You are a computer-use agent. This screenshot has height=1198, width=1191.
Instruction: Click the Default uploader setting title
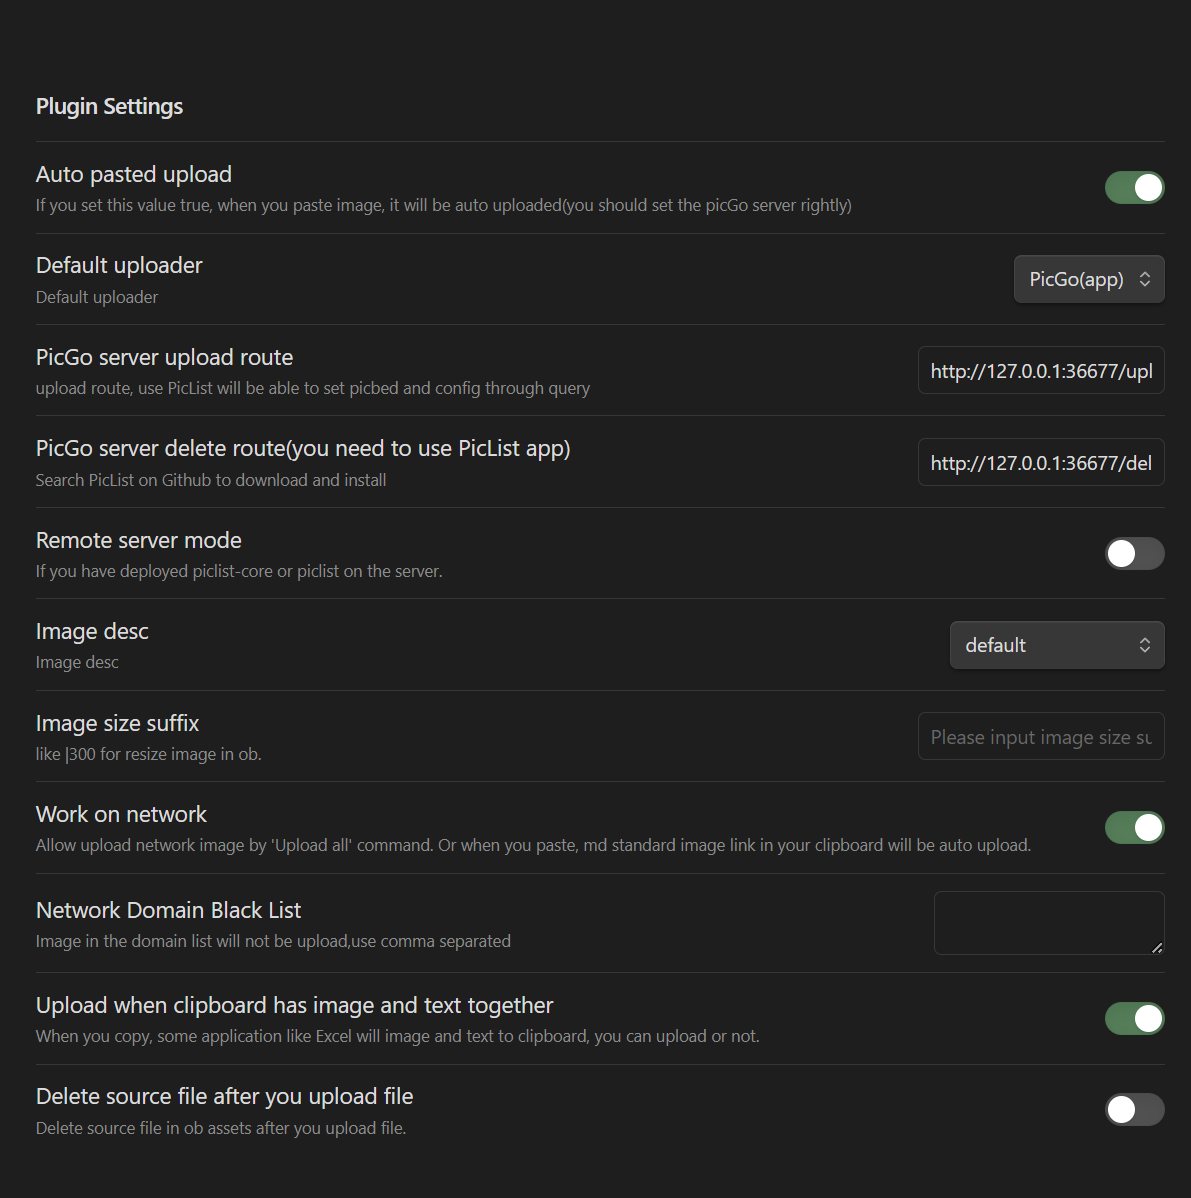(x=119, y=265)
